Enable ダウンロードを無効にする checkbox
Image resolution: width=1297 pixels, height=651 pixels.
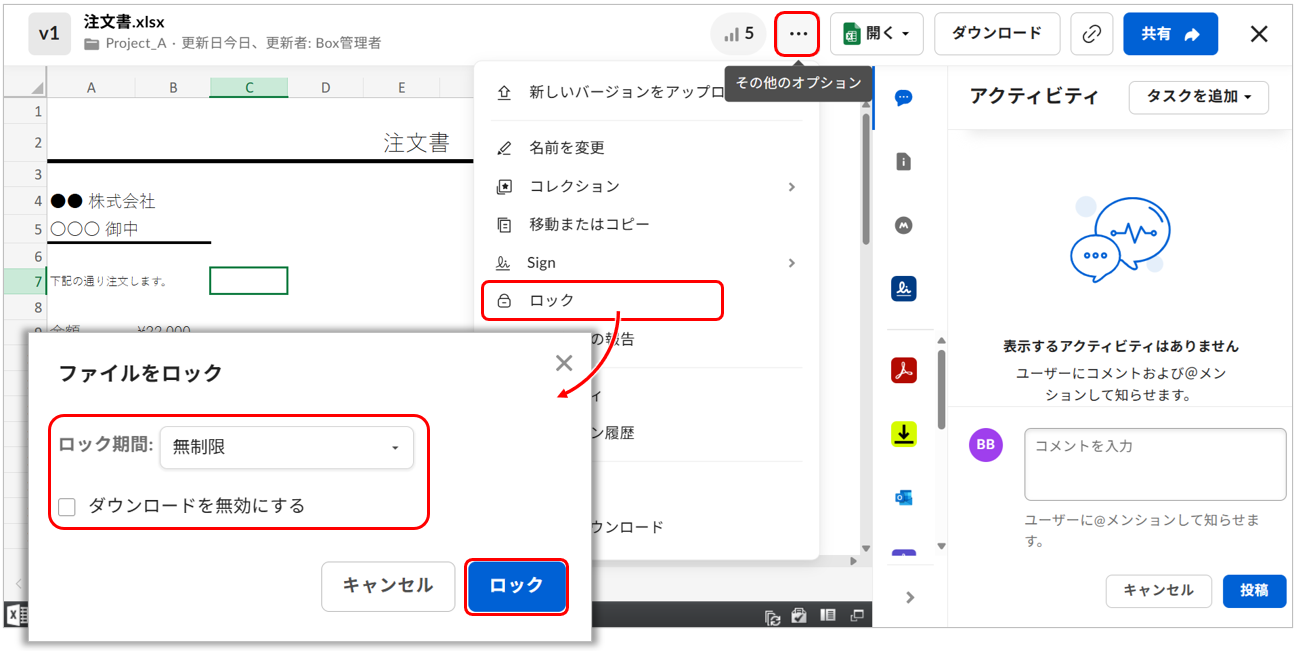coord(67,507)
